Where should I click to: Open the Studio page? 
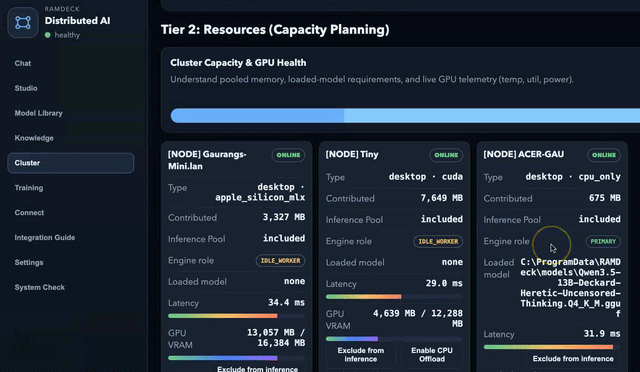26,88
